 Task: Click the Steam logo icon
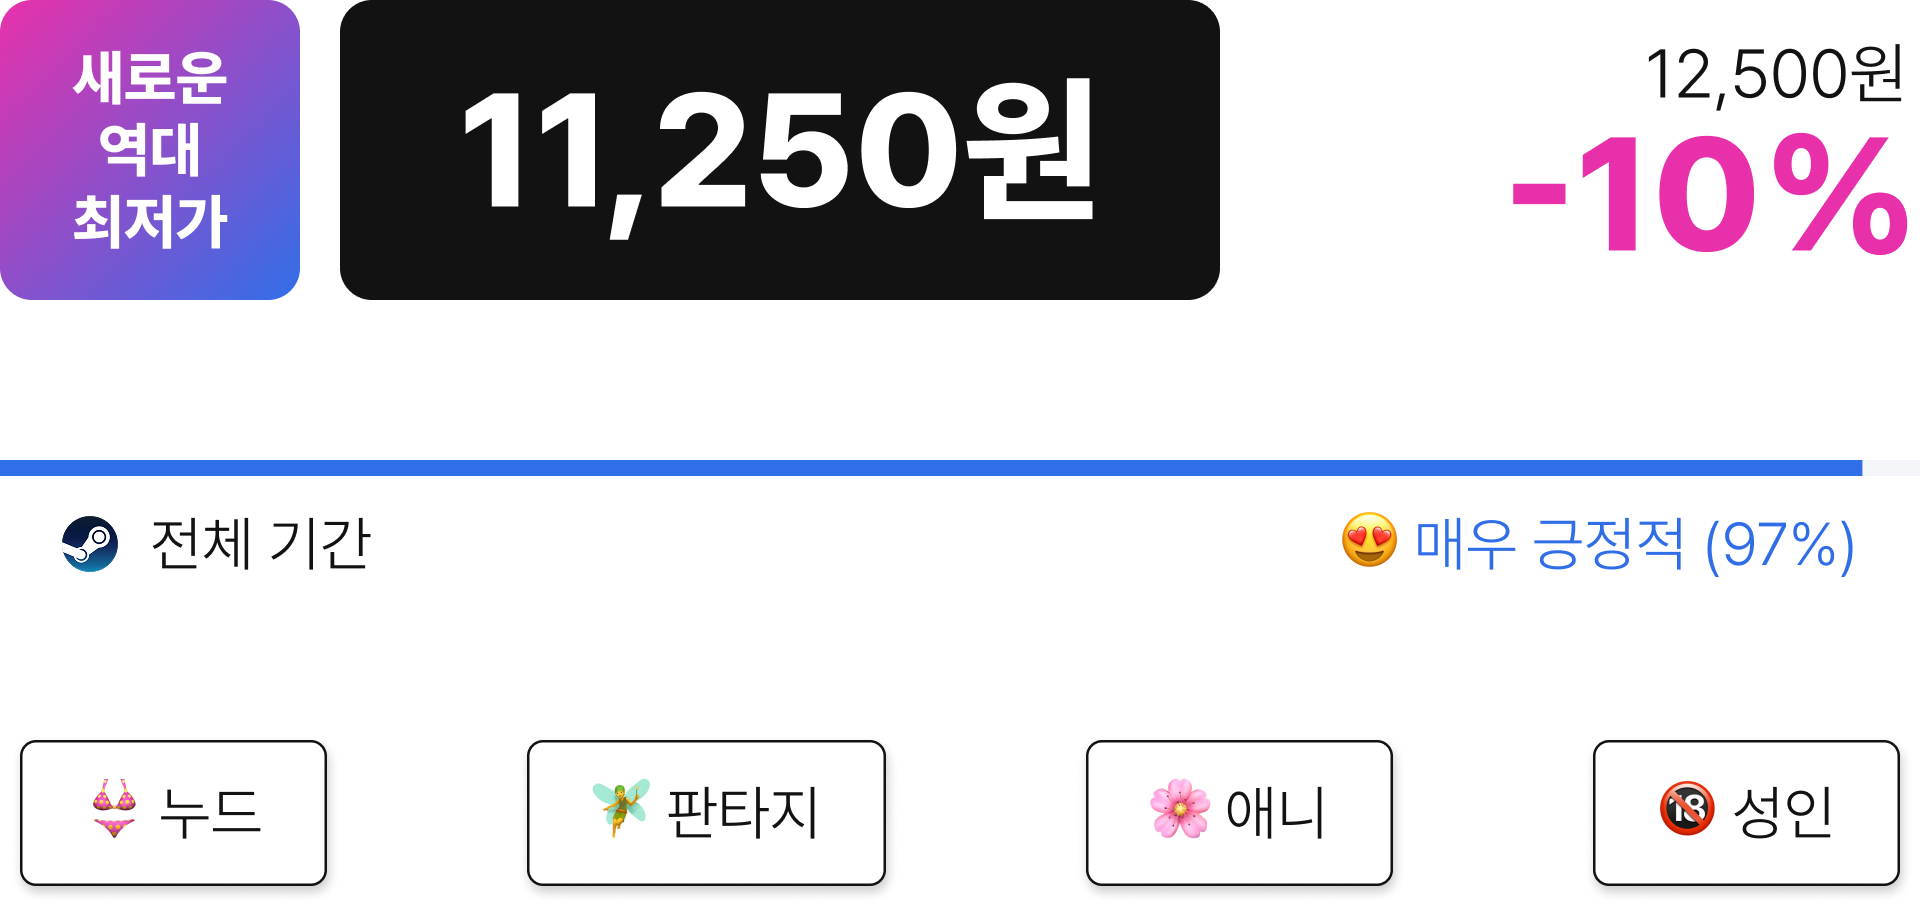click(90, 544)
